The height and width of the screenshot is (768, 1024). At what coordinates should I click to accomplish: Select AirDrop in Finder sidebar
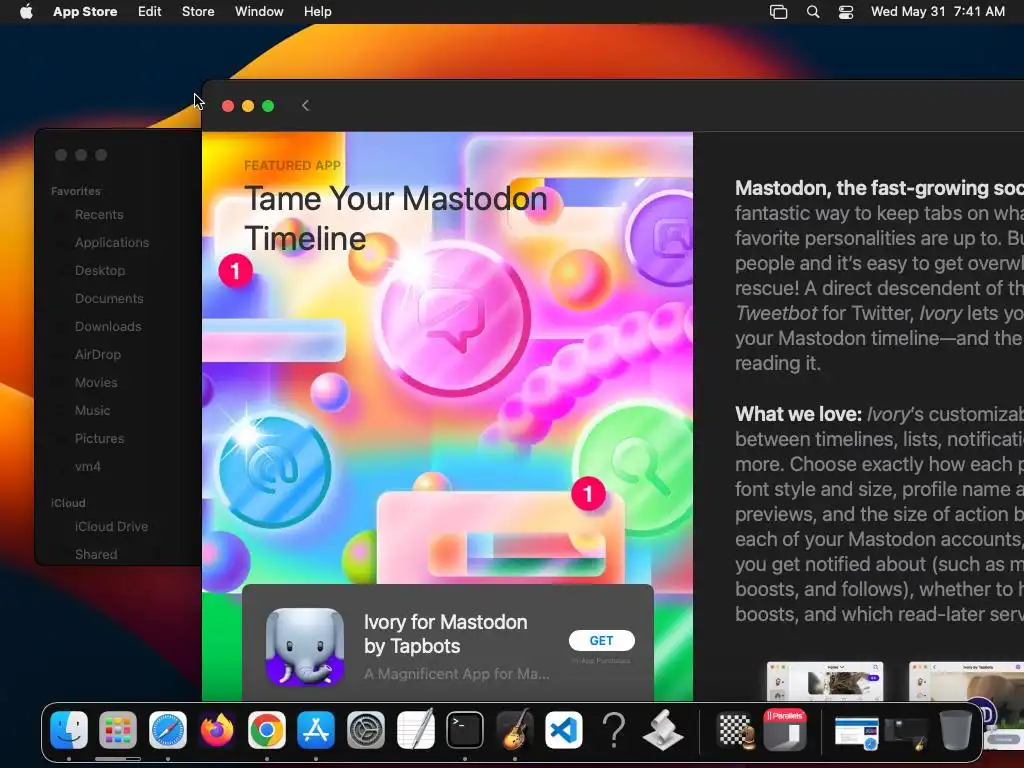tap(97, 355)
